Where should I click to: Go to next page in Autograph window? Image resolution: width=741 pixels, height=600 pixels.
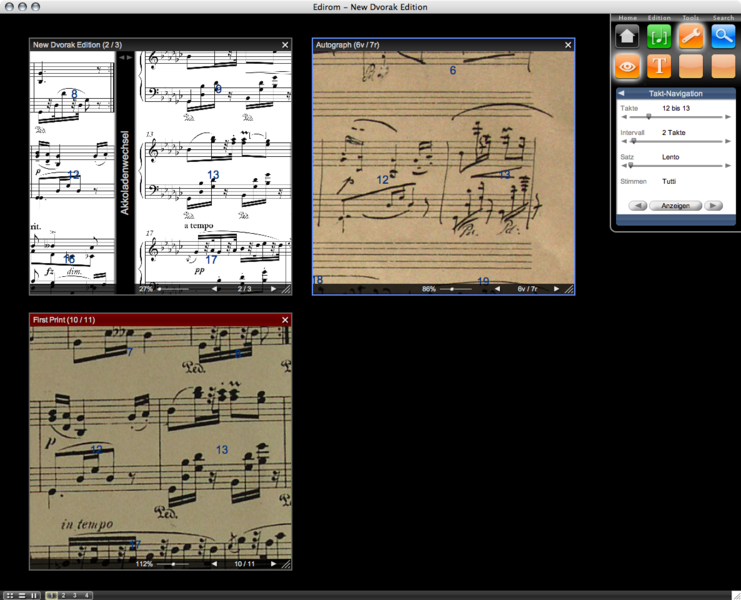(x=557, y=289)
